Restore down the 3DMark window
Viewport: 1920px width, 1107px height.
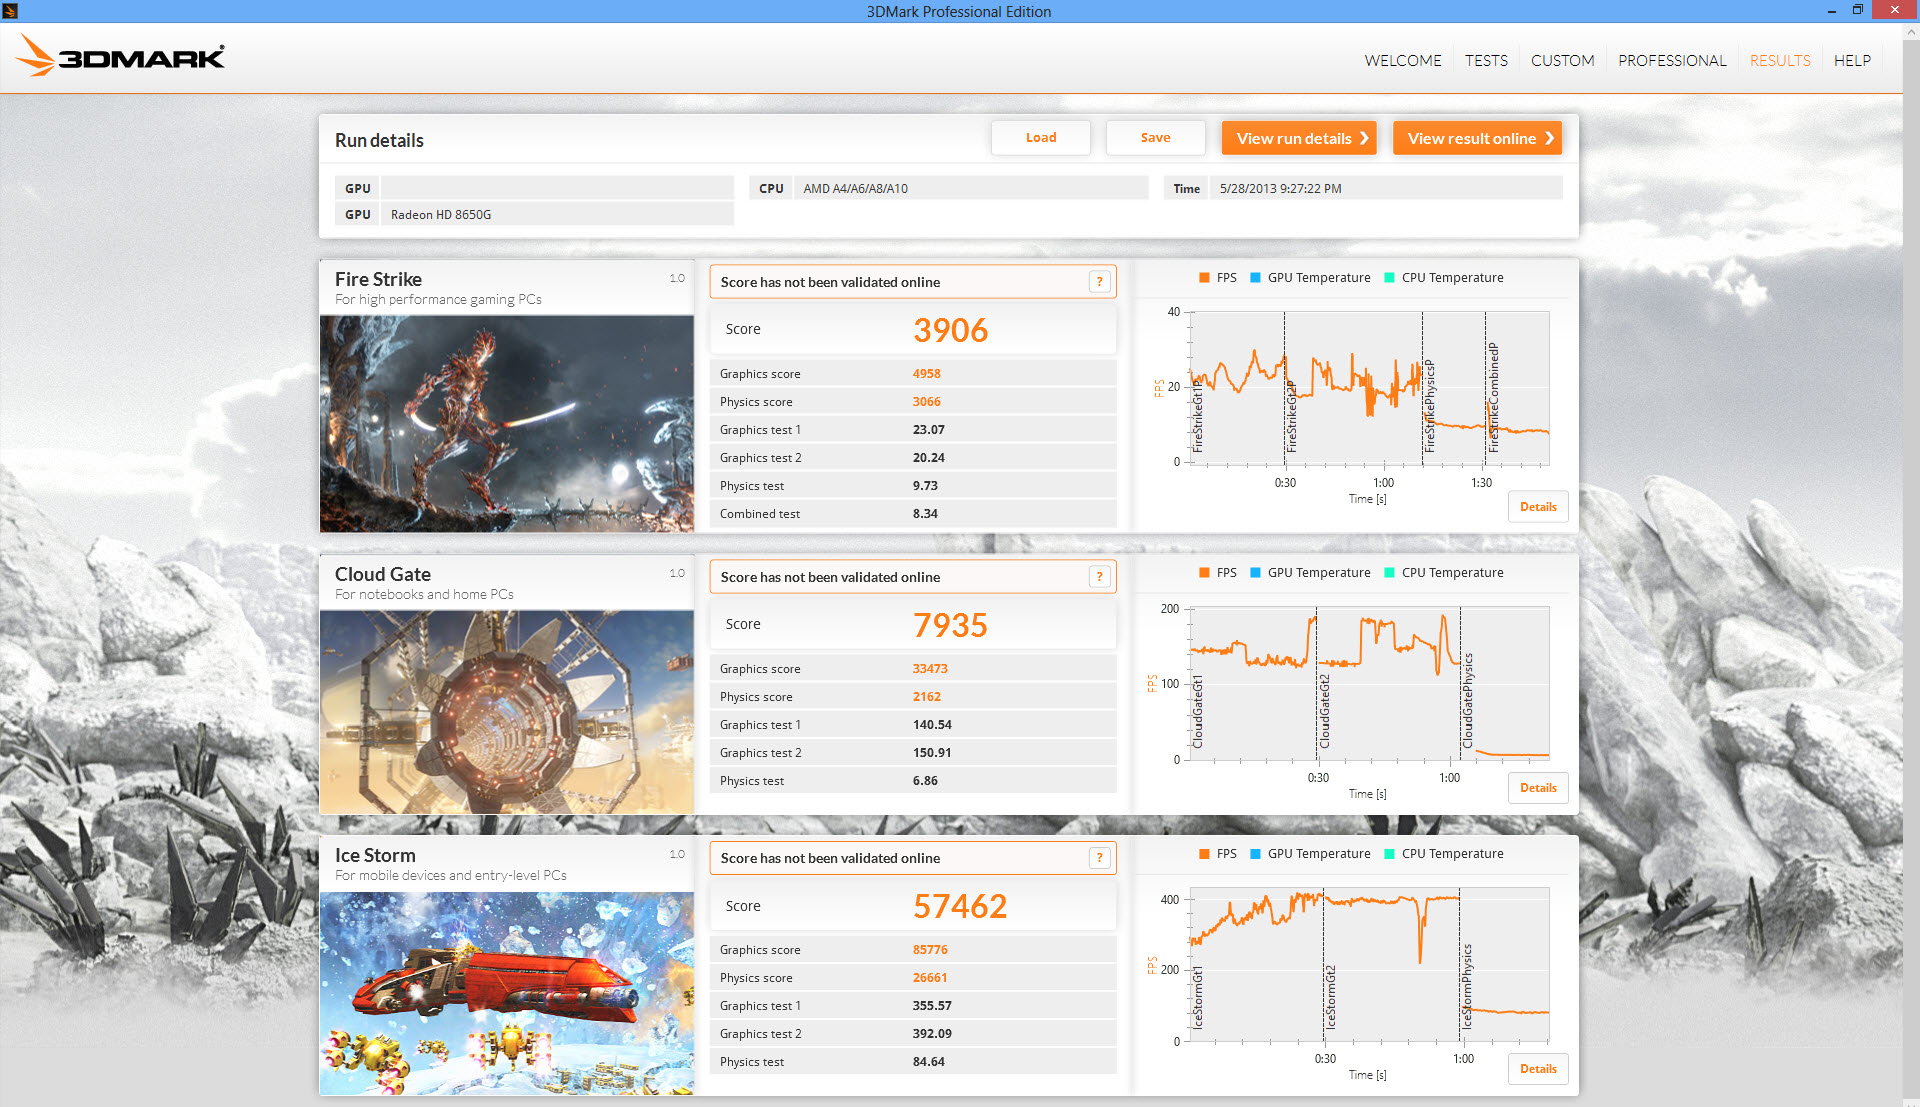[x=1857, y=11]
